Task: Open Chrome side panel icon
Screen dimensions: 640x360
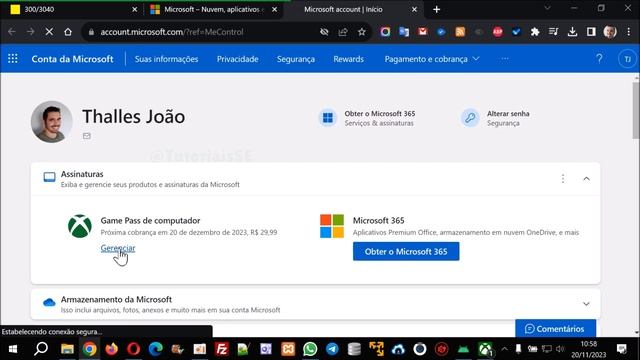Action: (591, 32)
